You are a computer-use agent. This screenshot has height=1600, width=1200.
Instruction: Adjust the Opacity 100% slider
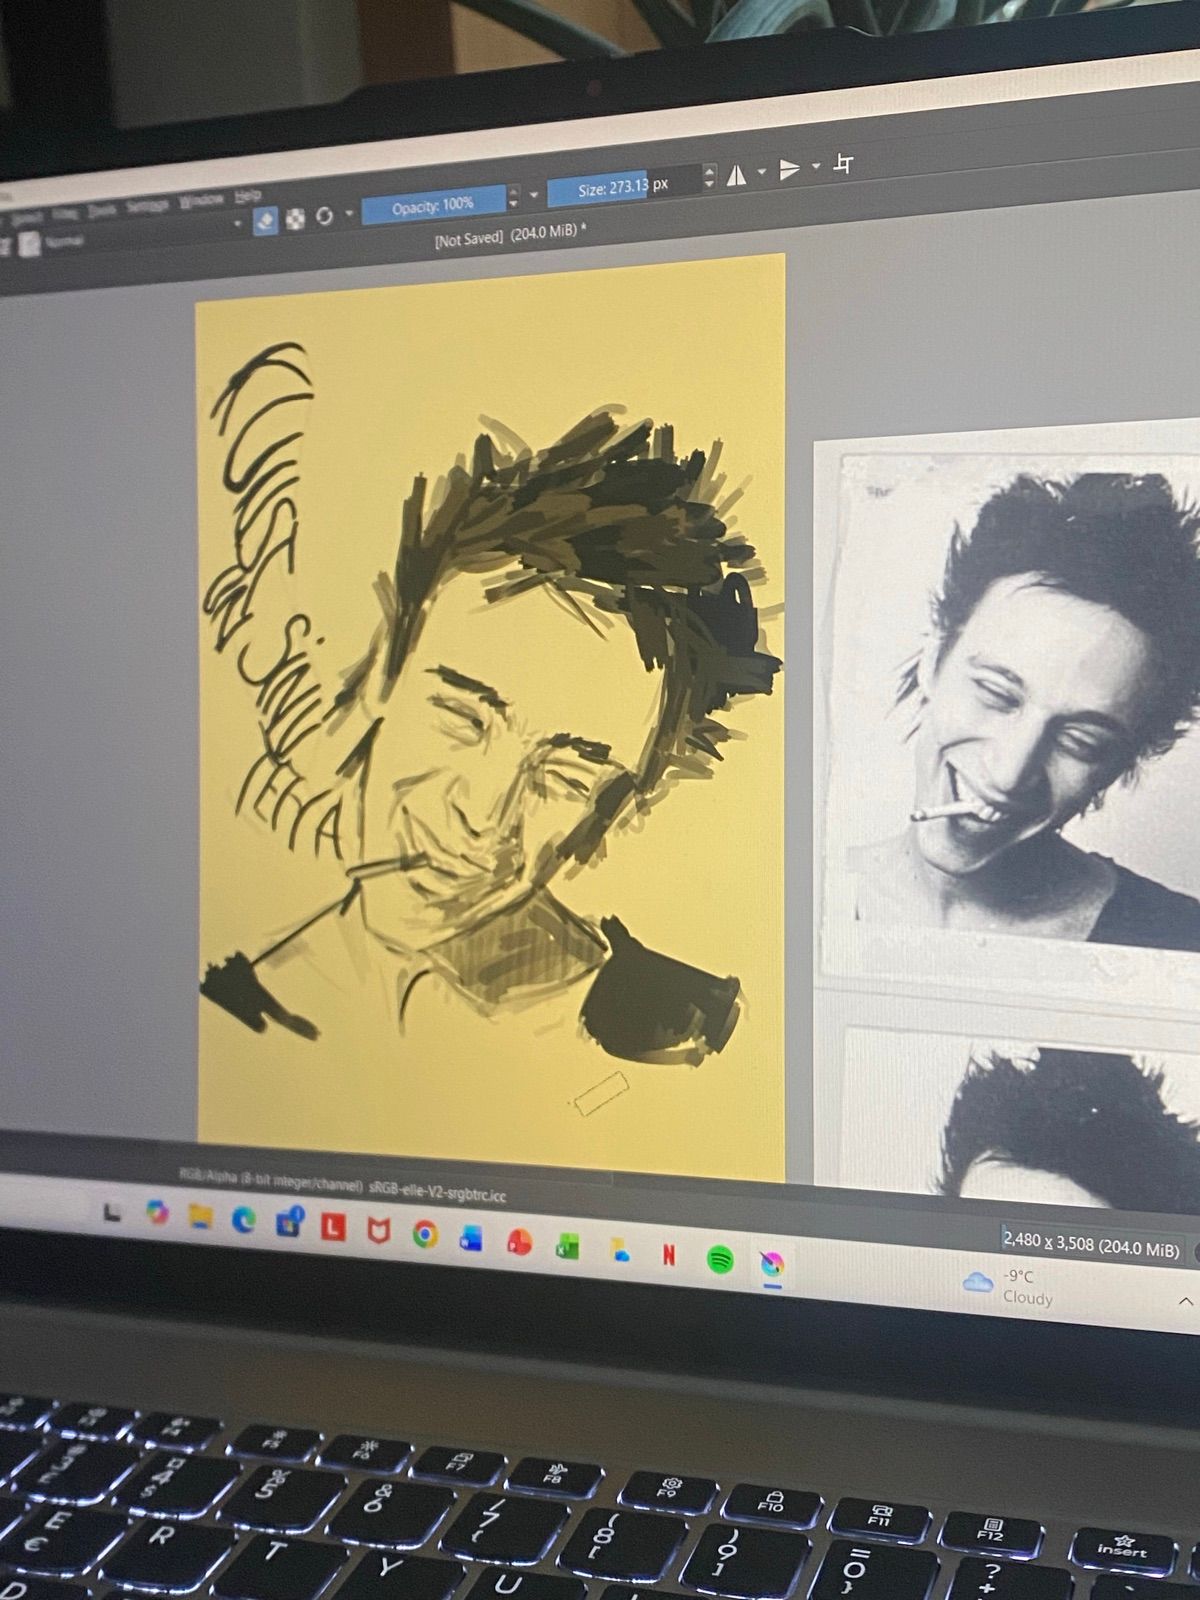tap(433, 205)
